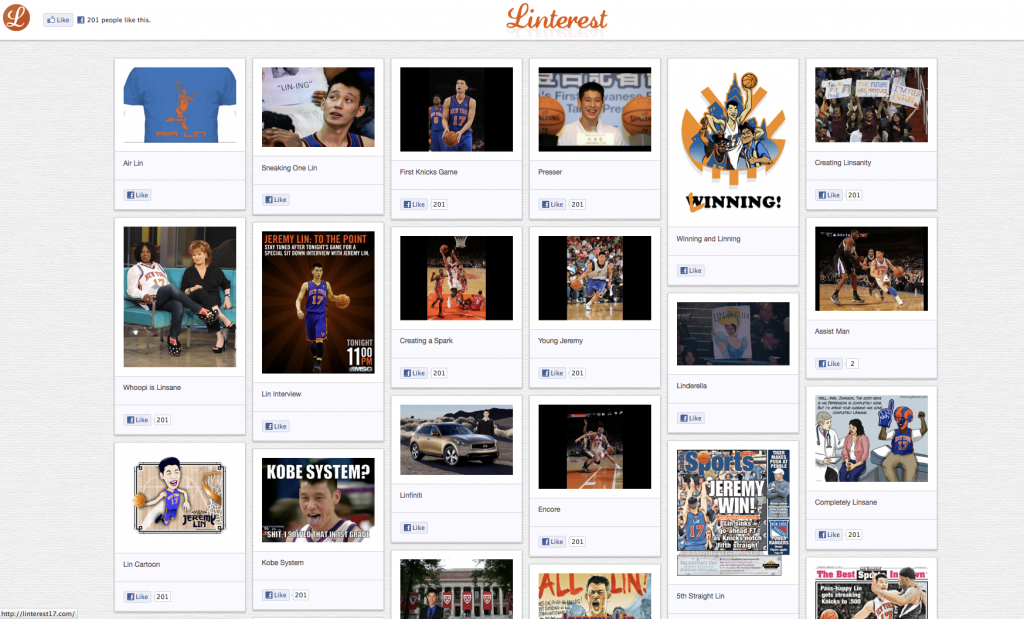The width and height of the screenshot is (1024, 619).
Task: Click the round Linterest L logo icon
Action: coord(16,17)
